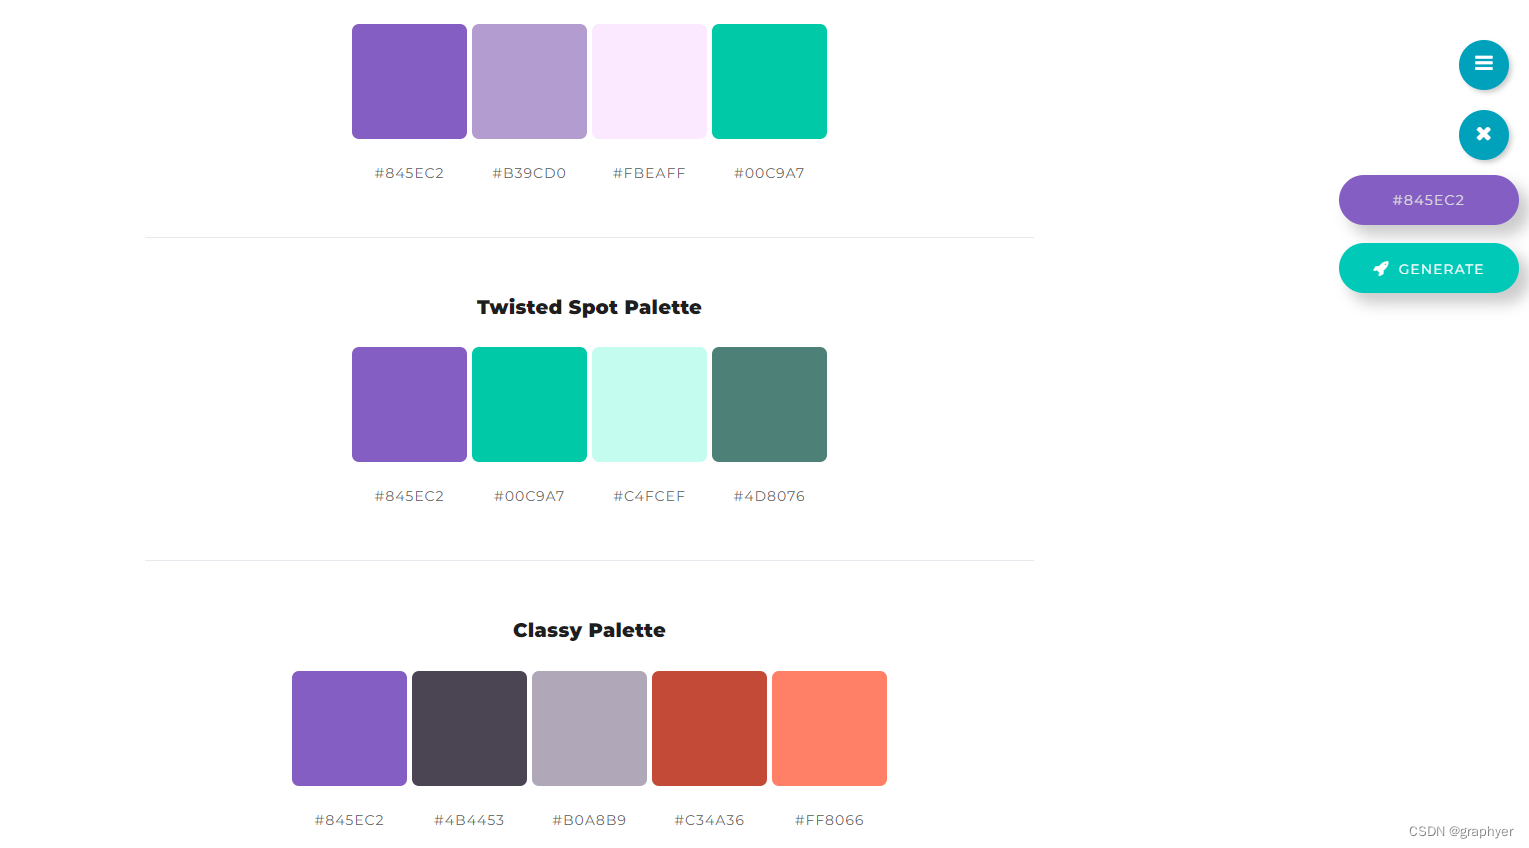Screen dimensions: 1529x848
Task: Select the mint #C4FCEF swatch in Twisted Spot Palette
Action: 649,404
